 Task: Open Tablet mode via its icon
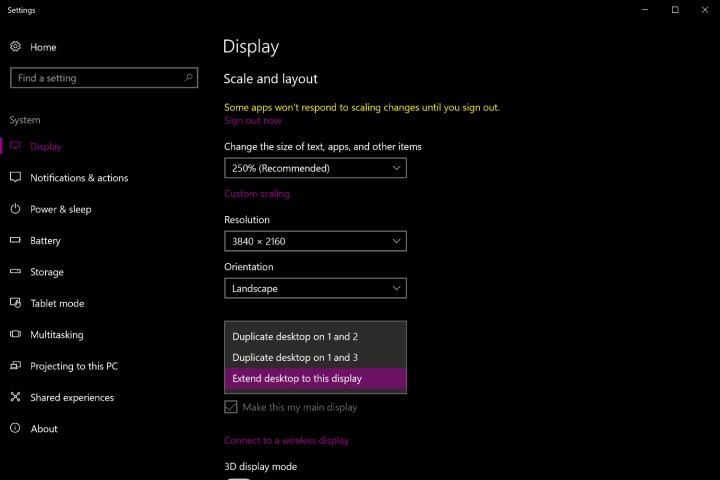tap(15, 303)
